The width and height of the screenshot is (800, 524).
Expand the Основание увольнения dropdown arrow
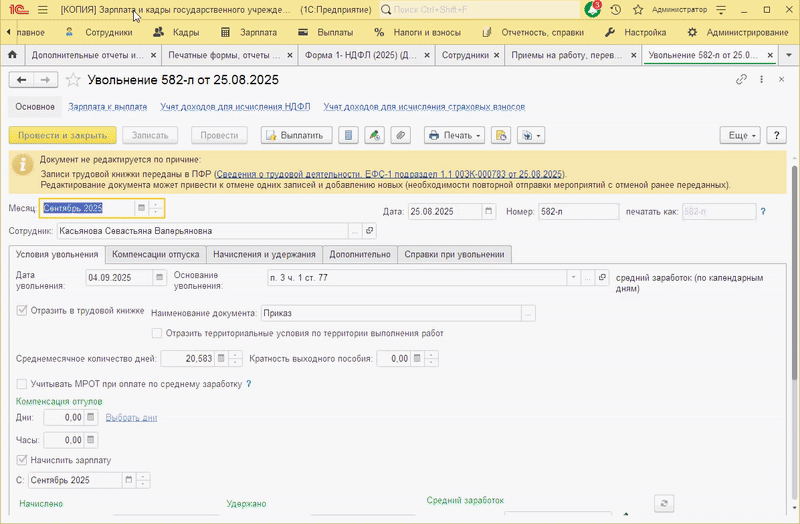(x=573, y=278)
